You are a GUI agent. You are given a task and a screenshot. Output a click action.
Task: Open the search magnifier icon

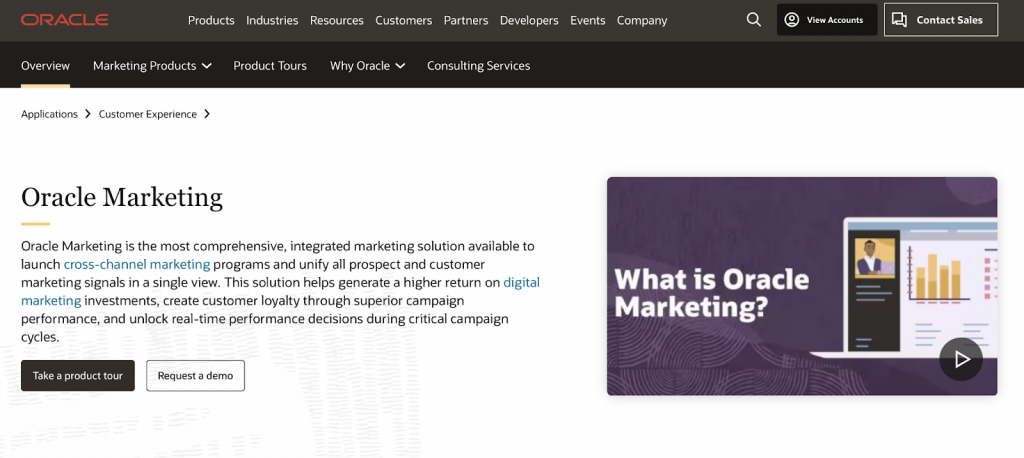(754, 20)
